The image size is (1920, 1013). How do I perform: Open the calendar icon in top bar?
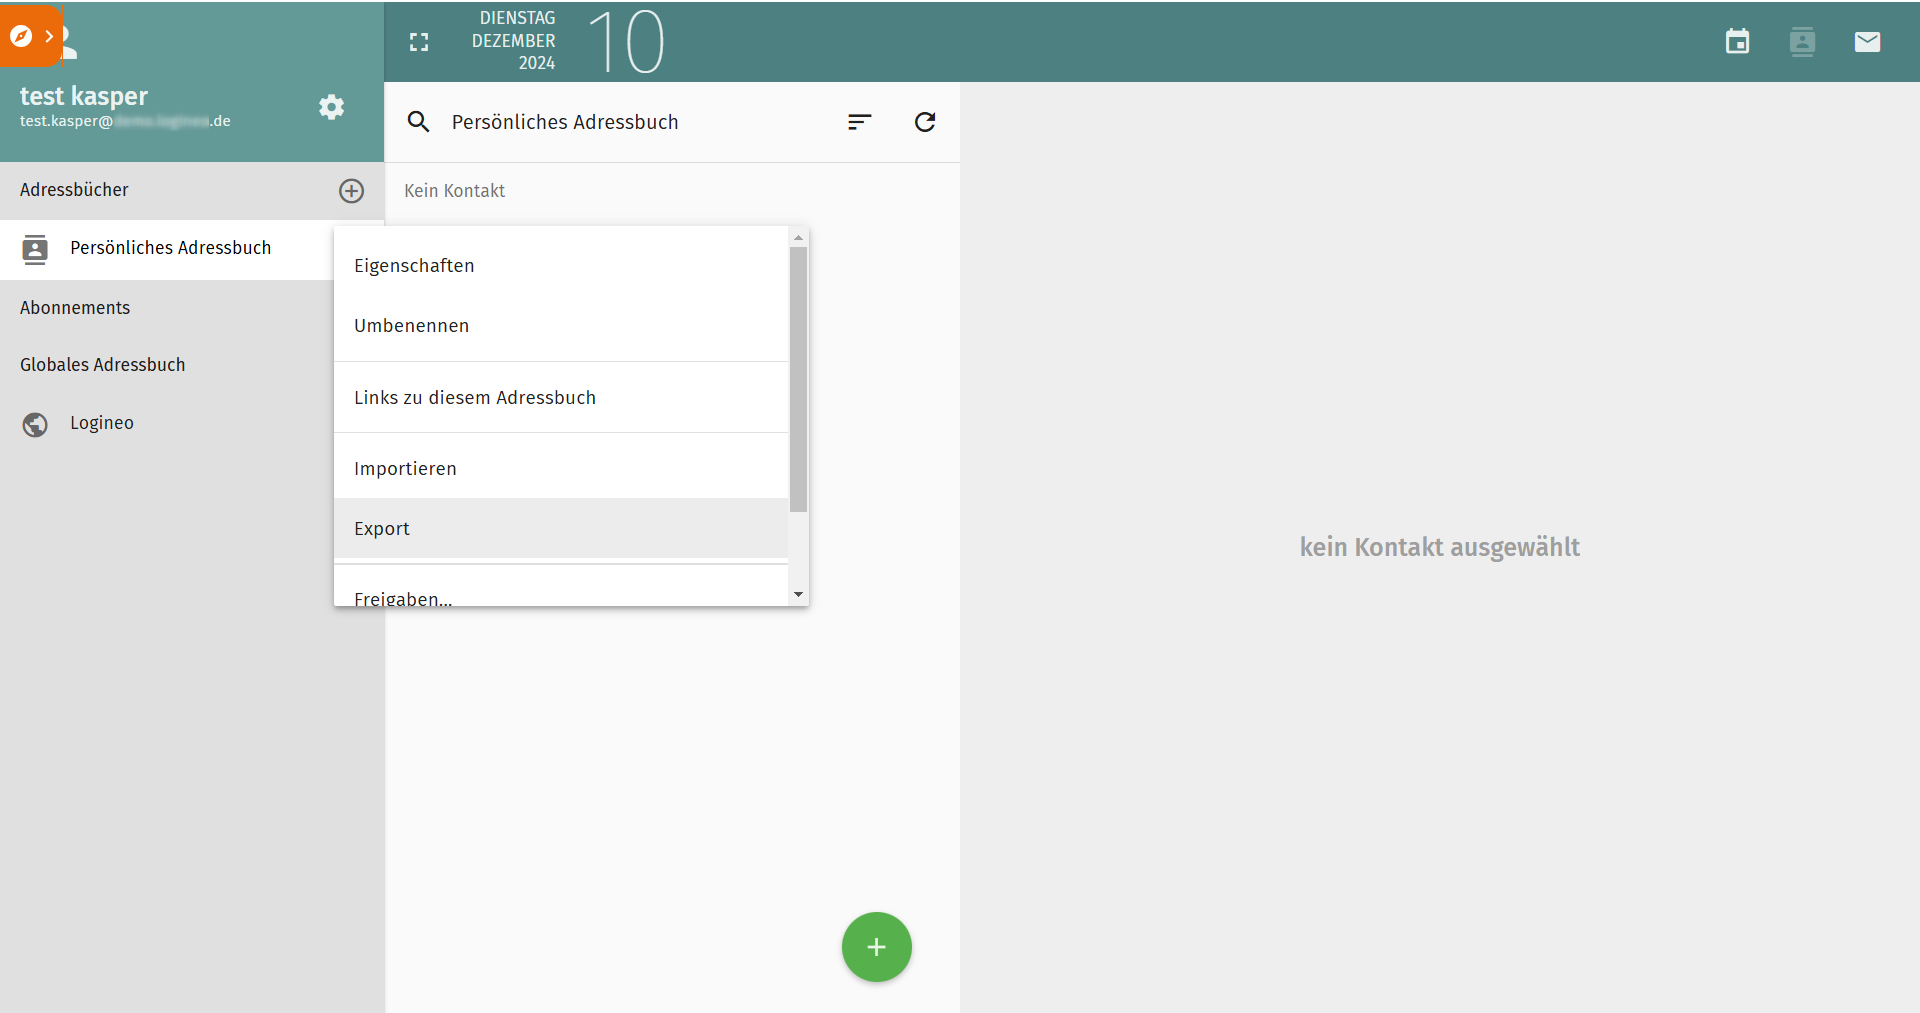click(1737, 42)
